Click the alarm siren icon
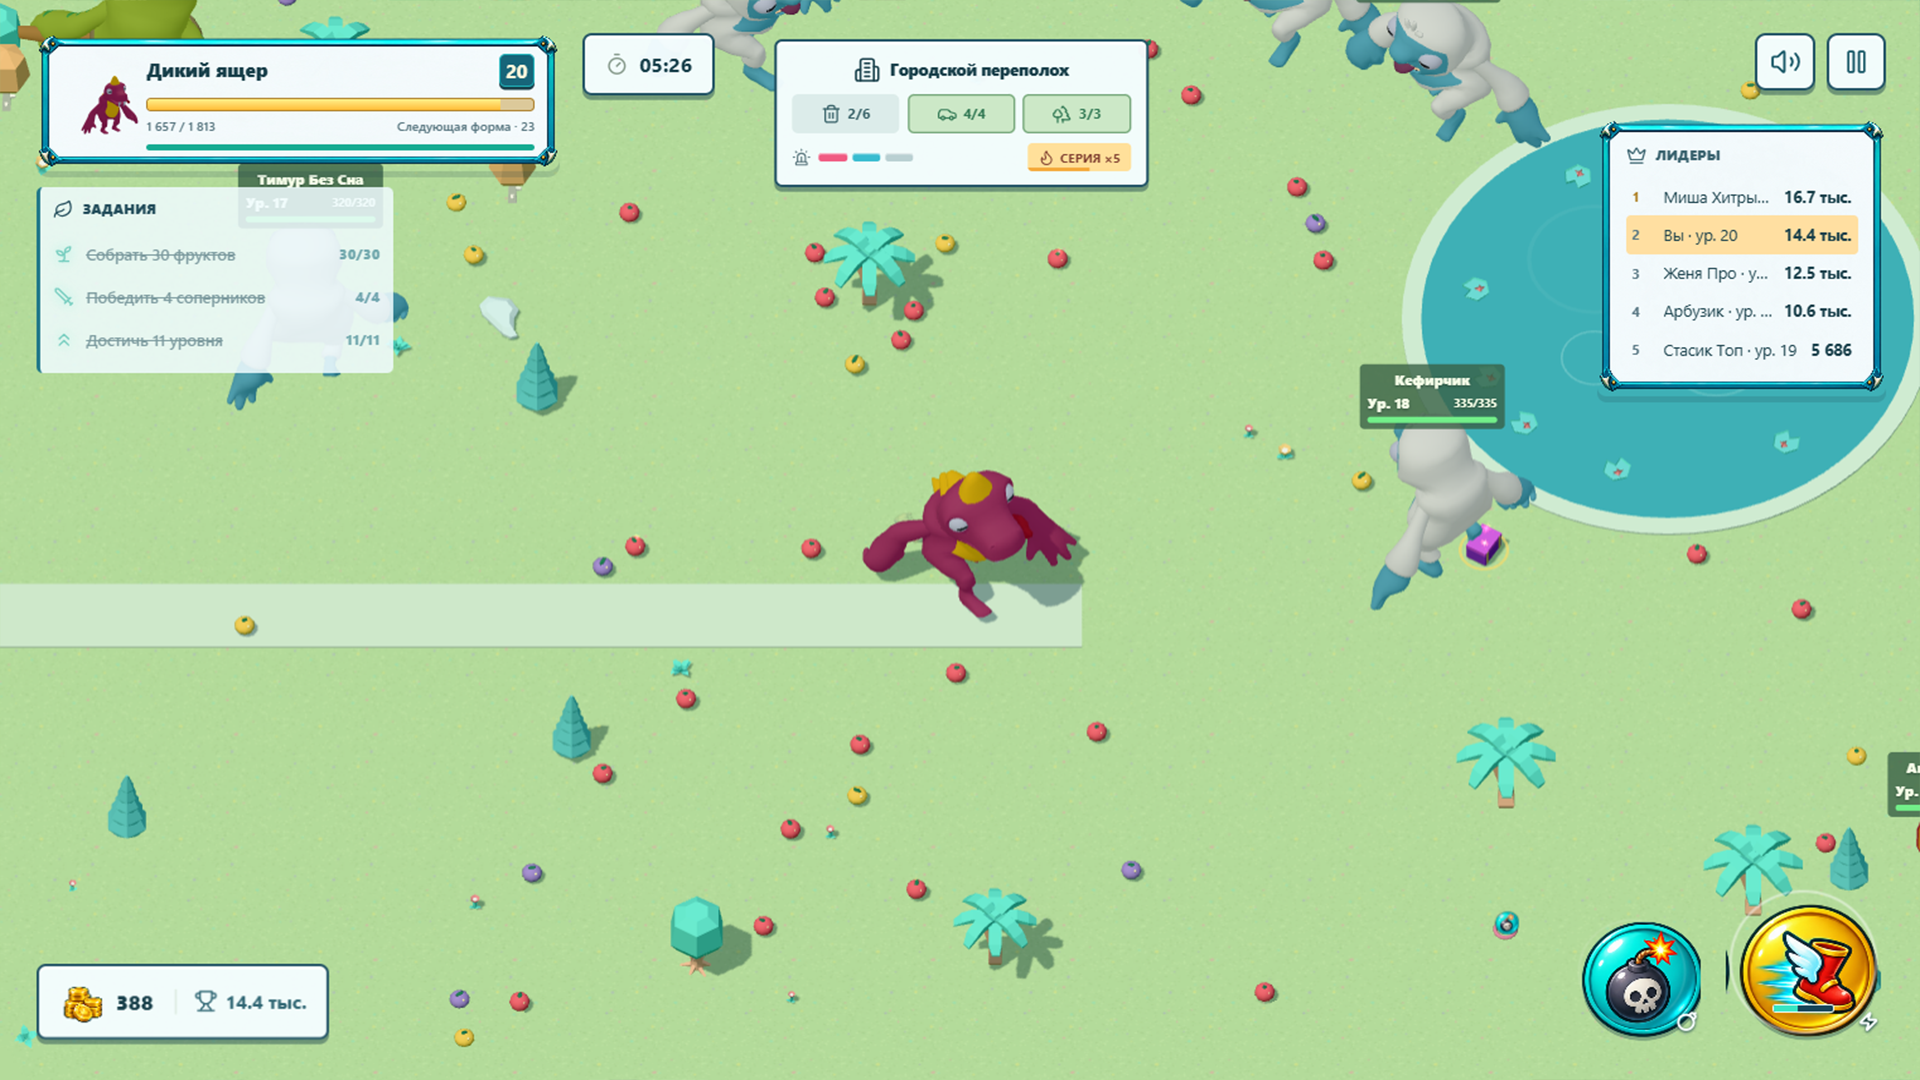Image resolution: width=1920 pixels, height=1080 pixels. 801,158
